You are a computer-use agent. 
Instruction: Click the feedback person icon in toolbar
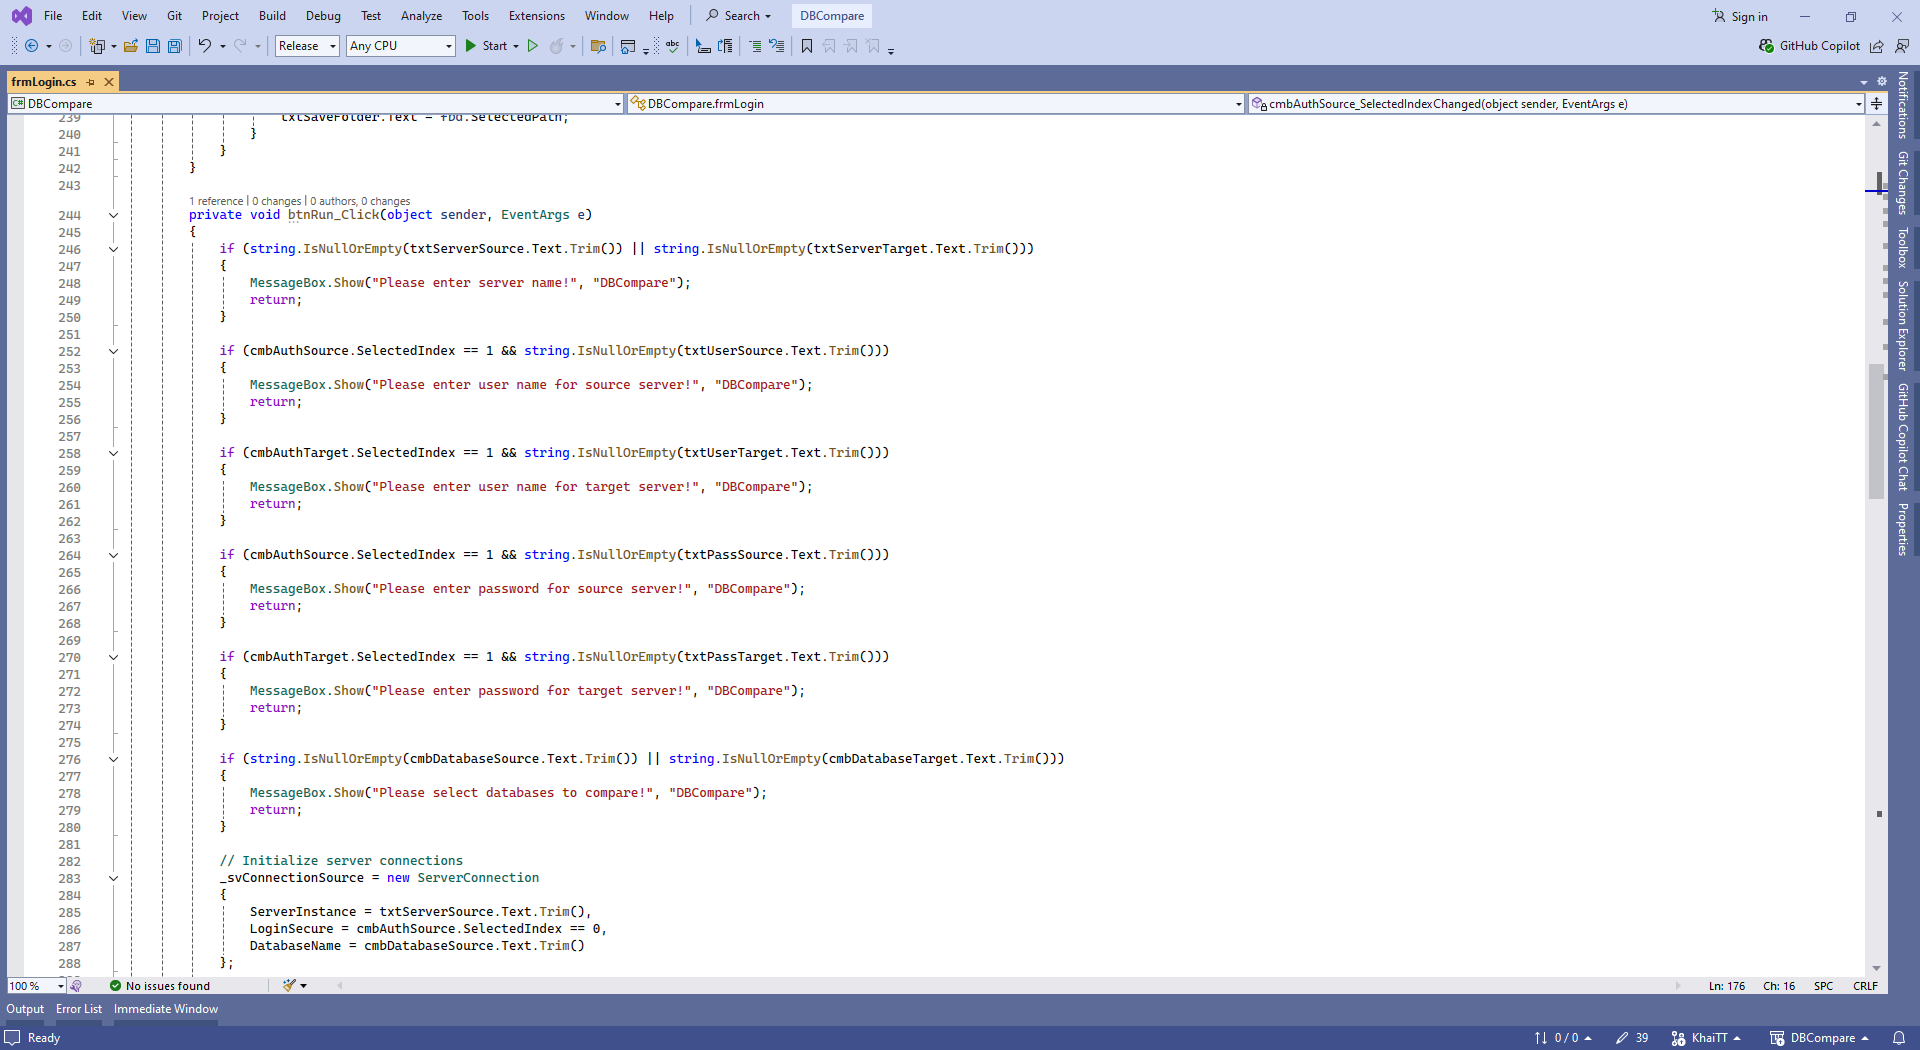[x=1901, y=46]
